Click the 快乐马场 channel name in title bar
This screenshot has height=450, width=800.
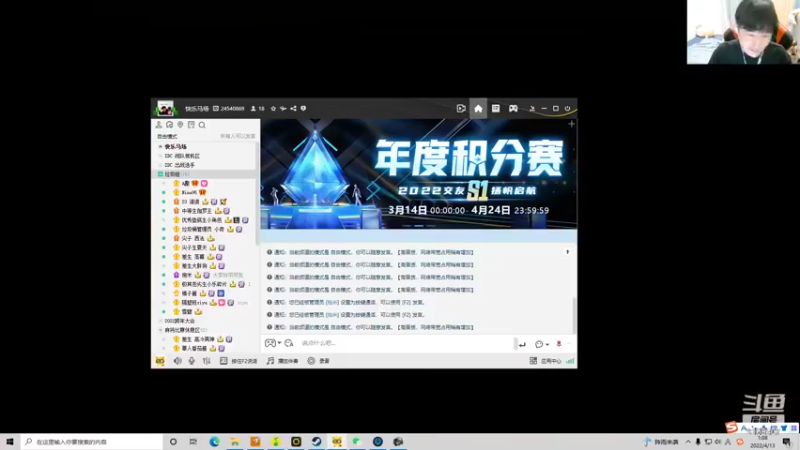[x=197, y=109]
